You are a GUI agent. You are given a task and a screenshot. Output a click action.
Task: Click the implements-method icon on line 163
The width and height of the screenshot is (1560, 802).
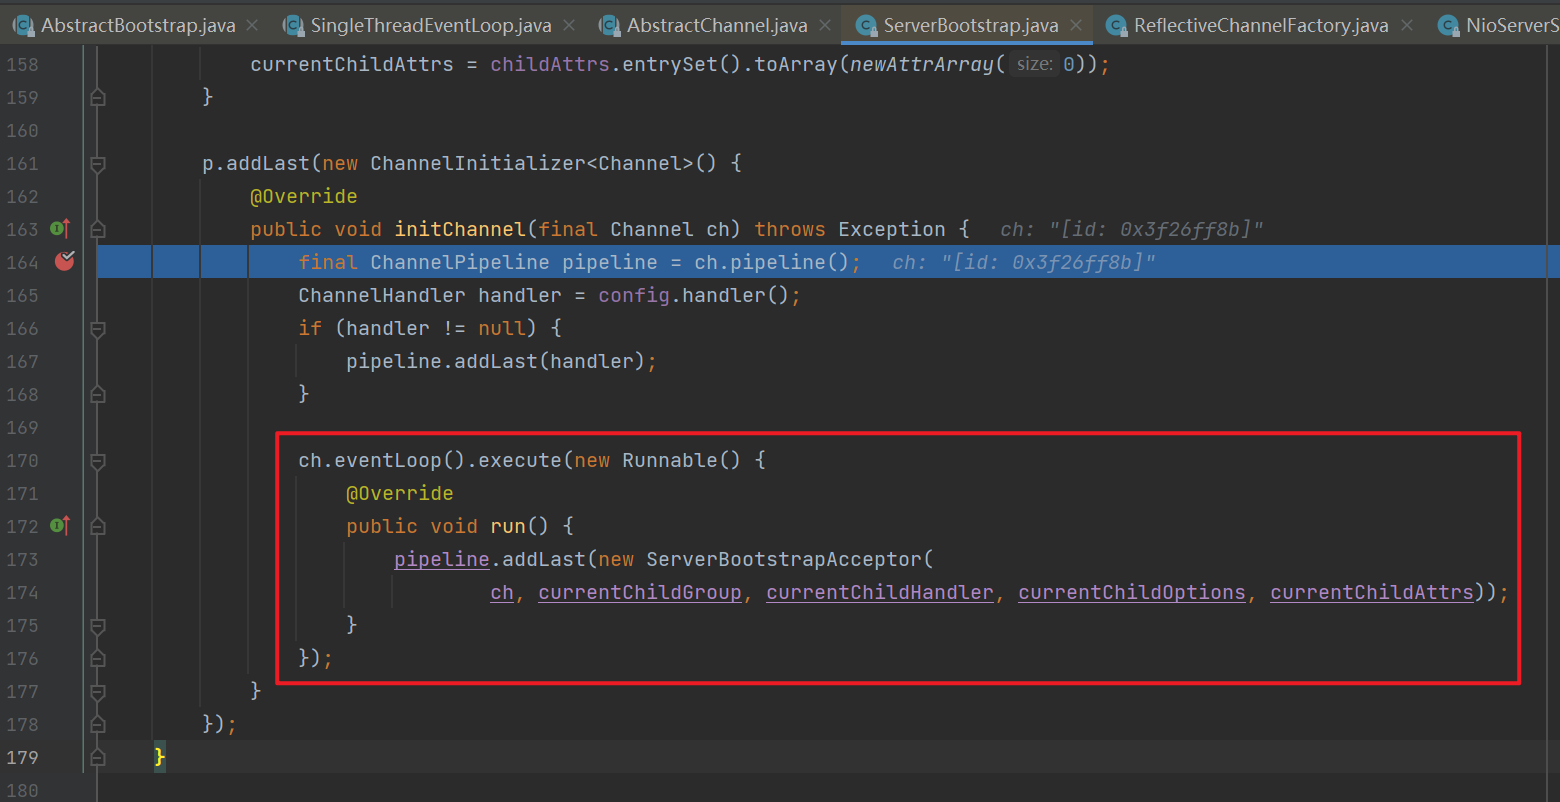coord(59,229)
